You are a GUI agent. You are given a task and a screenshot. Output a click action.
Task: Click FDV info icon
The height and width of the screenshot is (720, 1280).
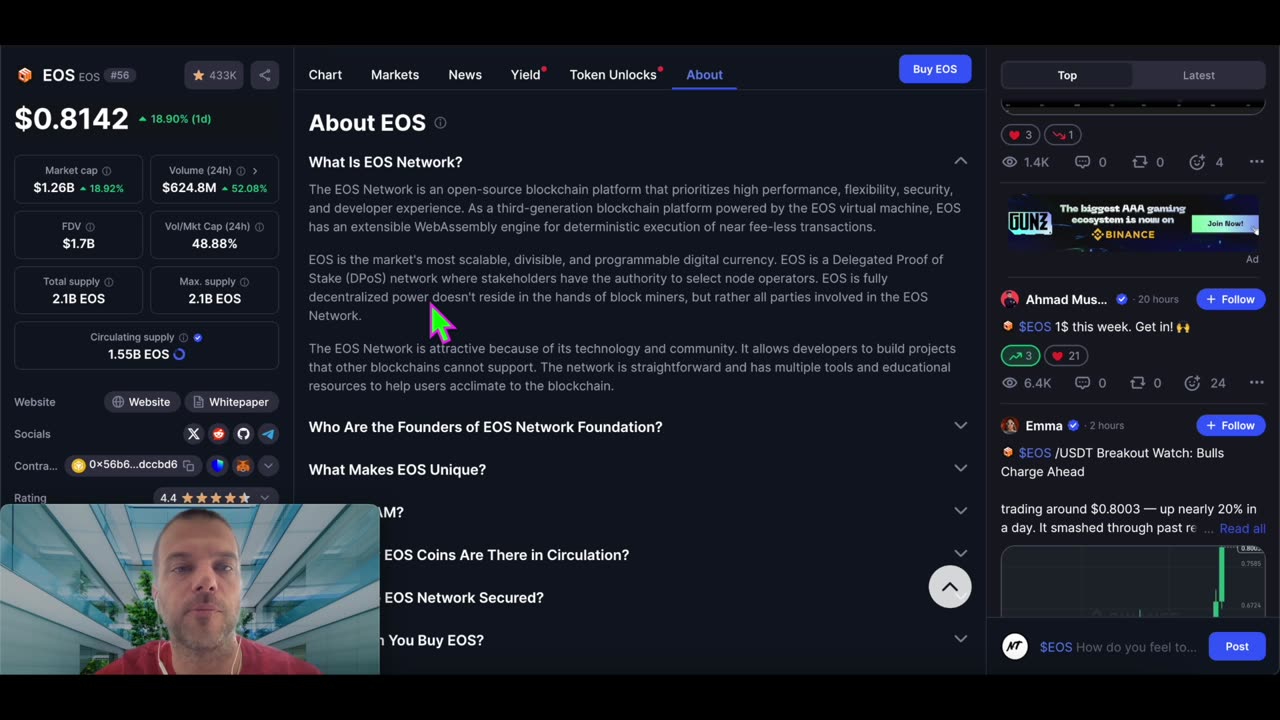[90, 227]
